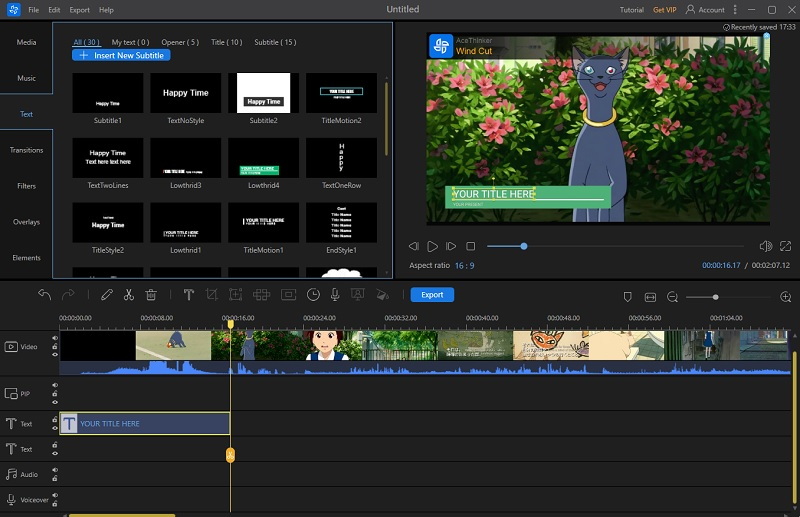The image size is (800, 517).
Task: Lock the Video track
Action: (x=55, y=346)
